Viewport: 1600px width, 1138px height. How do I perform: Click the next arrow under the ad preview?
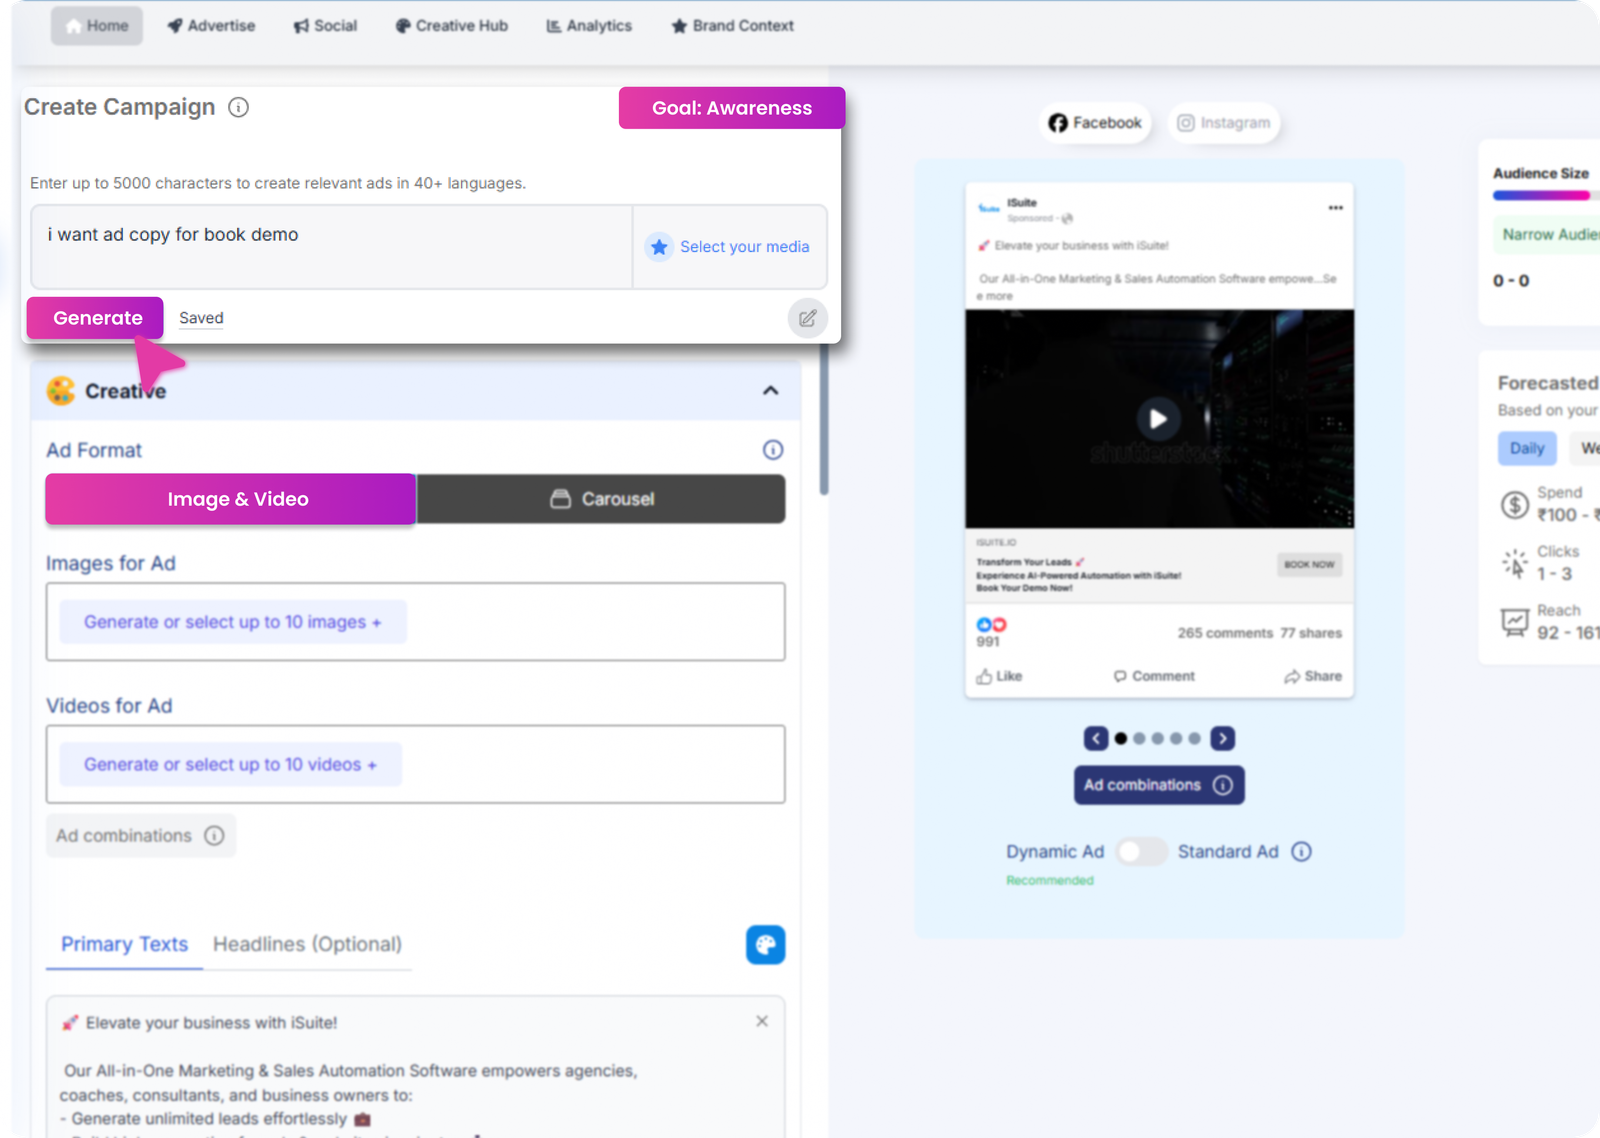[x=1222, y=738]
